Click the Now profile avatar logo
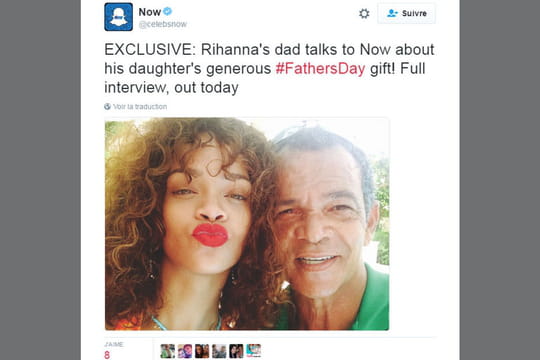The image size is (540, 360). (118, 17)
